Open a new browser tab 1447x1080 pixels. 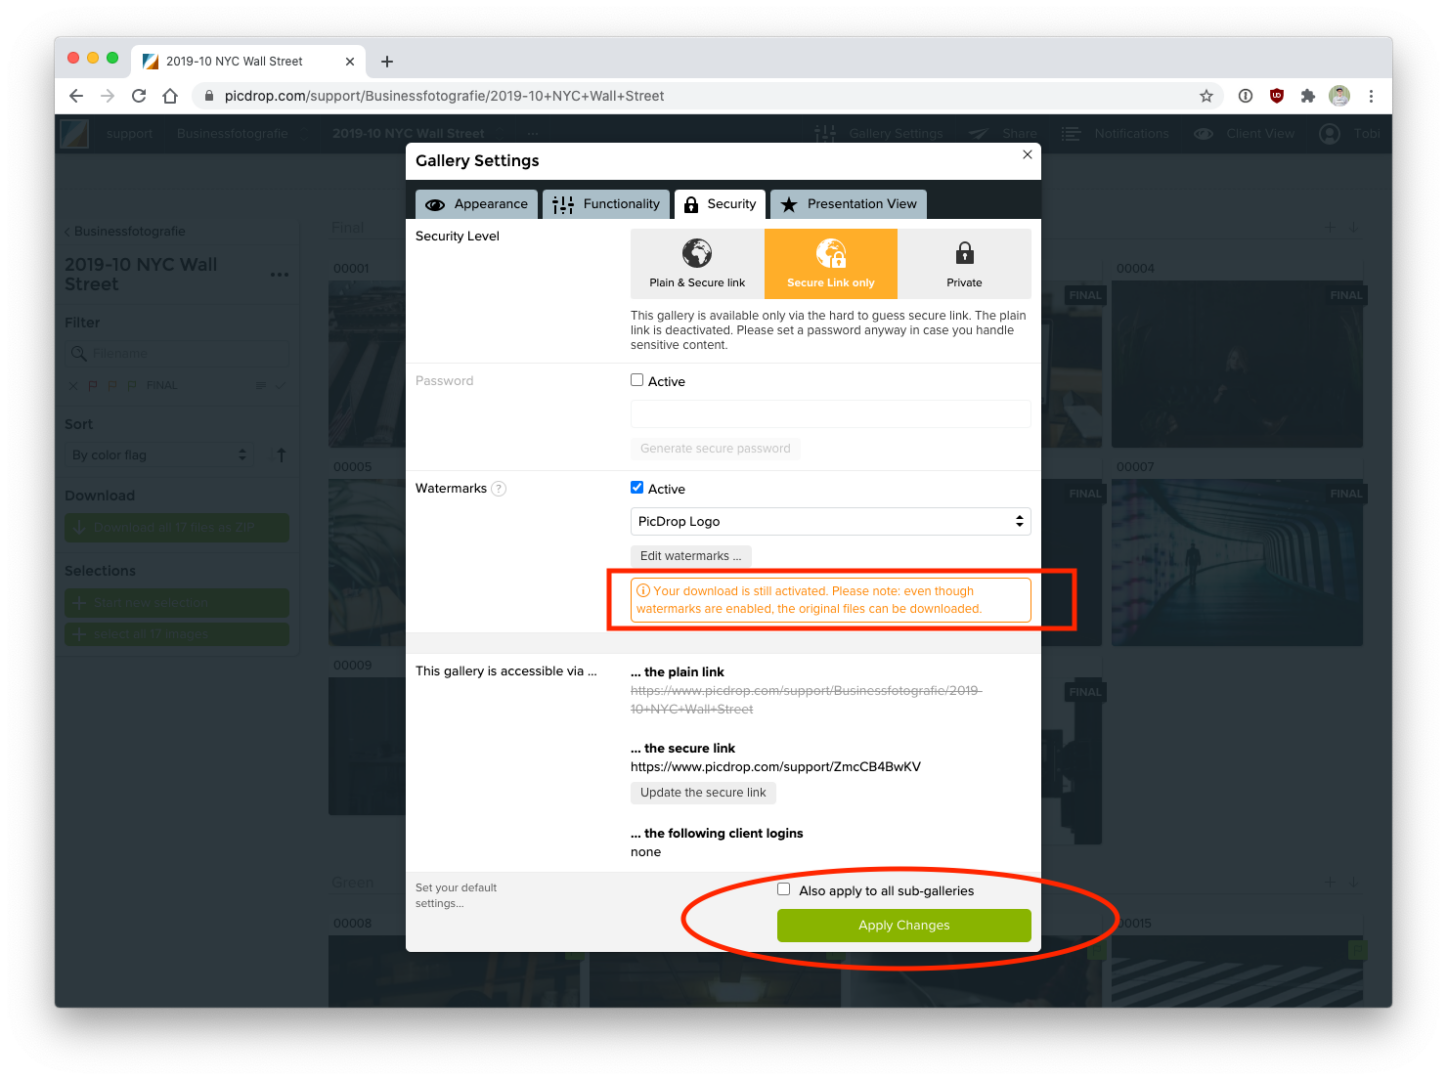pos(387,62)
